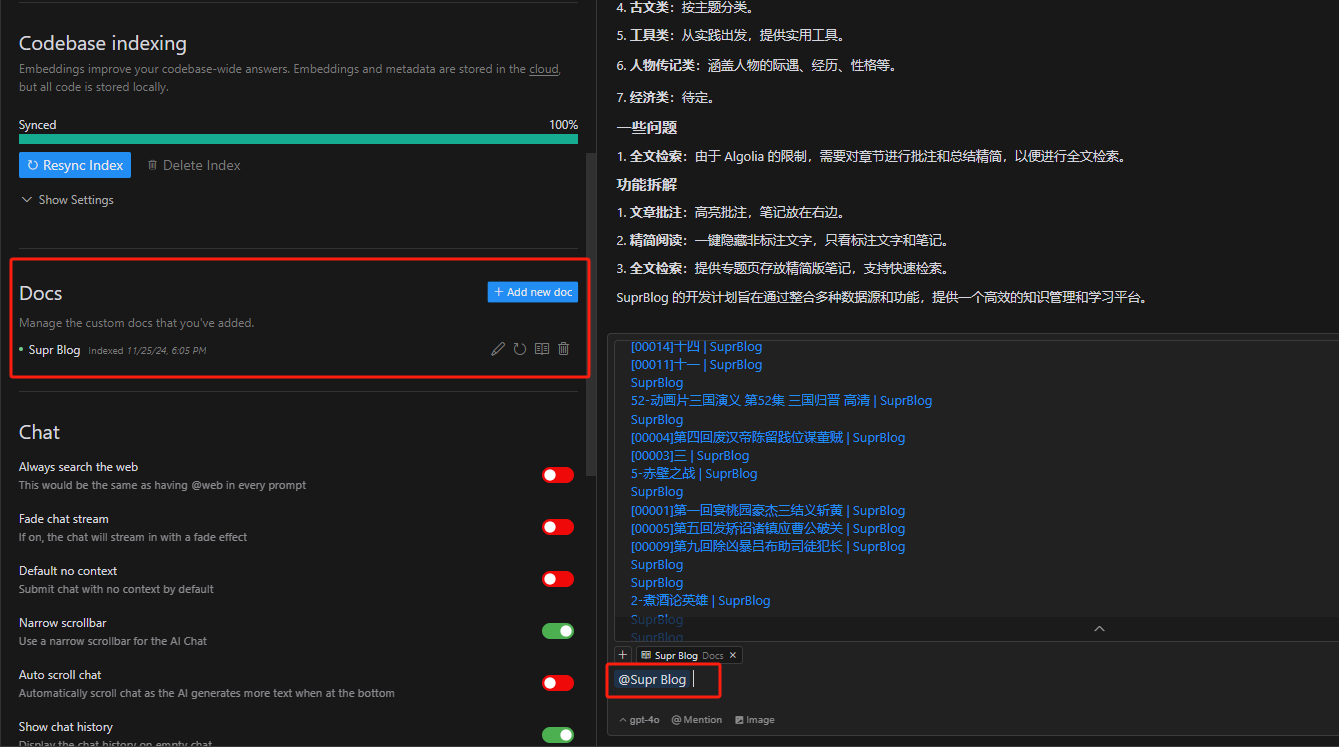Screen dimensions: 1339x747
Task: Open the [00003]三 | SuprBlog reference
Action: (x=689, y=456)
